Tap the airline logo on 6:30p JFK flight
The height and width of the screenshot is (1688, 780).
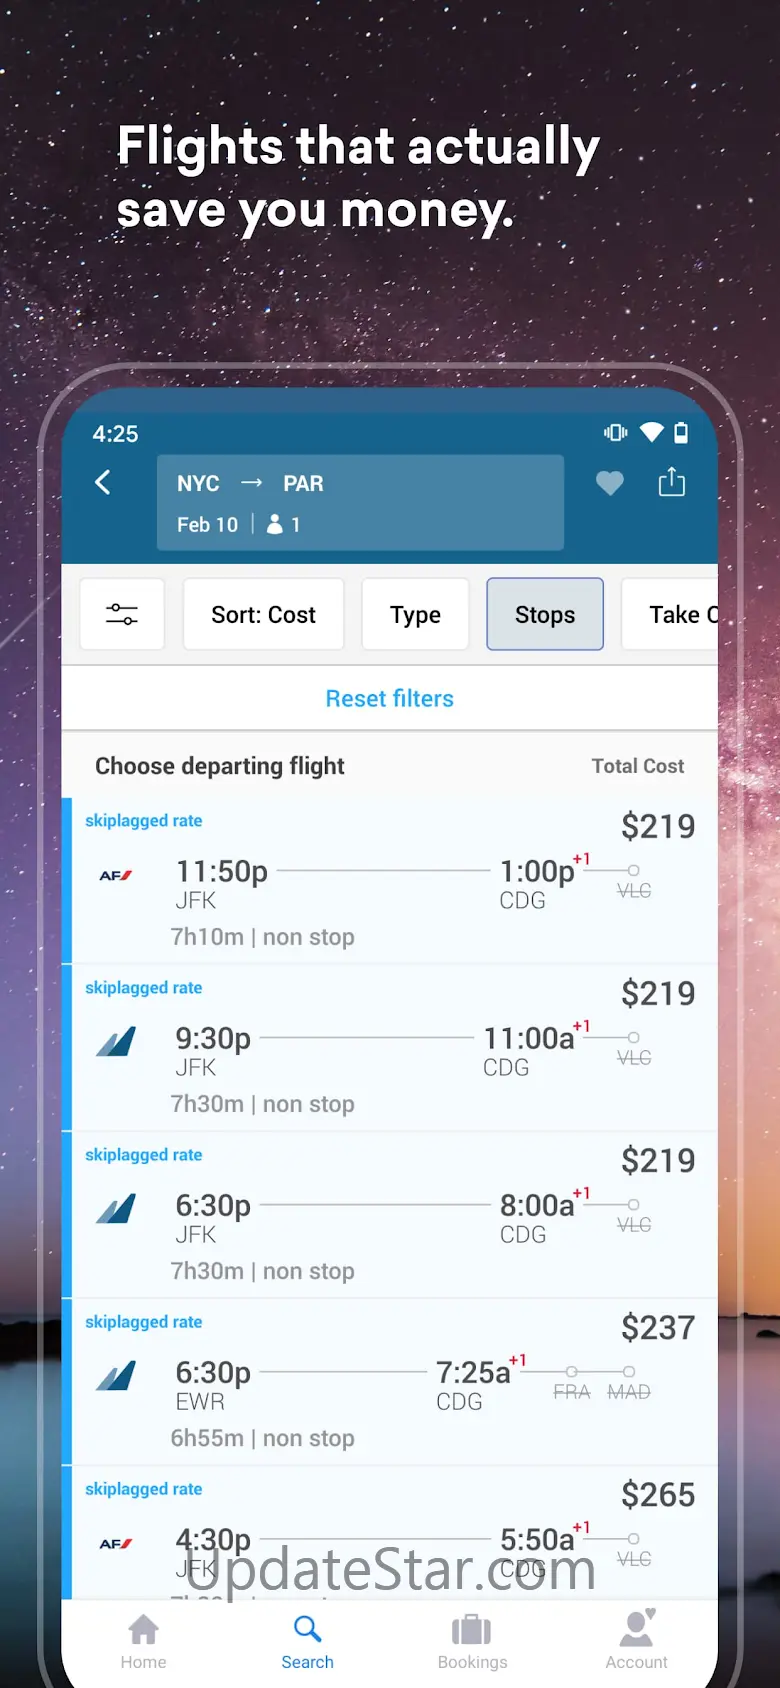[x=116, y=1210]
